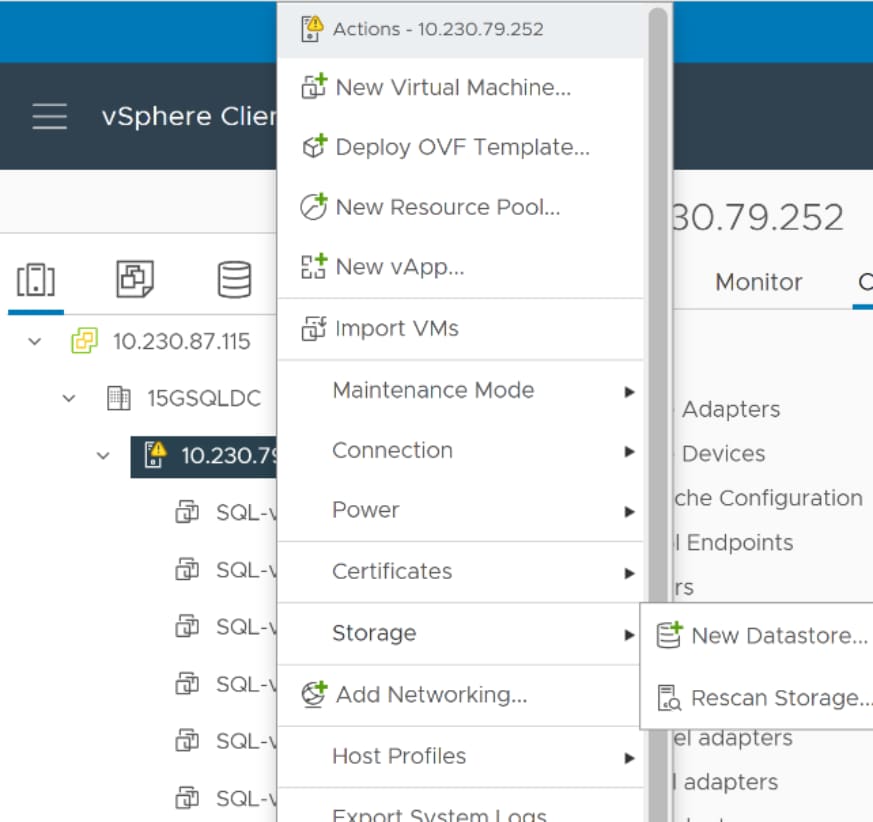
Task: Select the 10.230.87.115 tree item
Action: click(182, 341)
